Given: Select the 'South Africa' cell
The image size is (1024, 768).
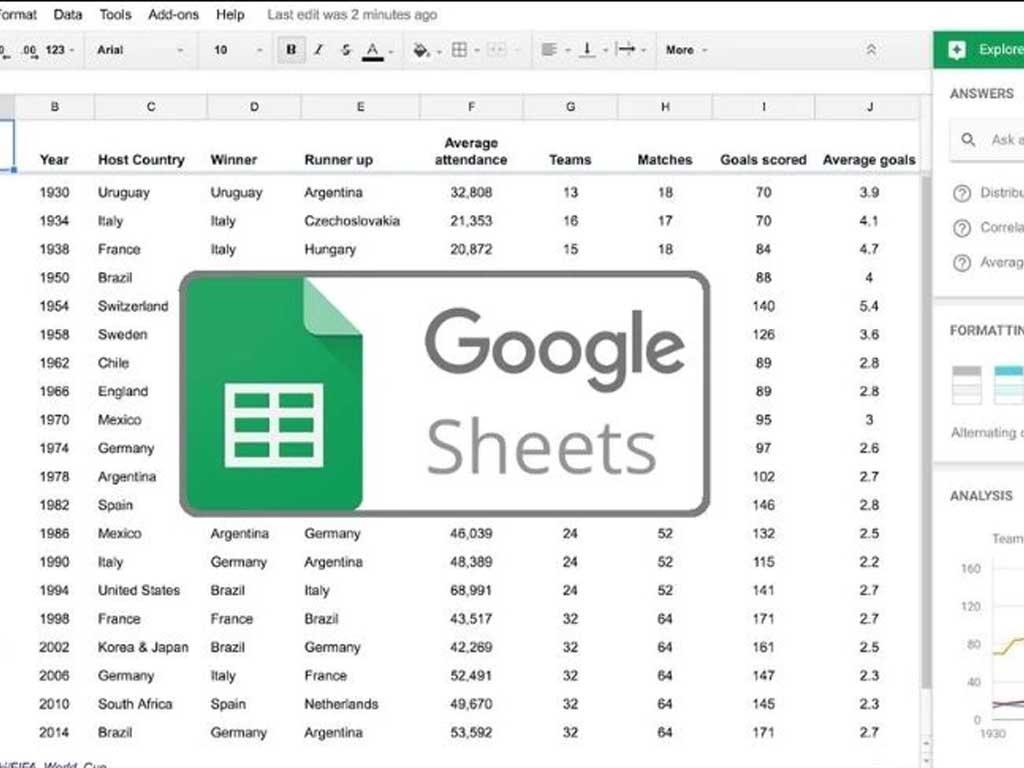Looking at the screenshot, I should [135, 704].
